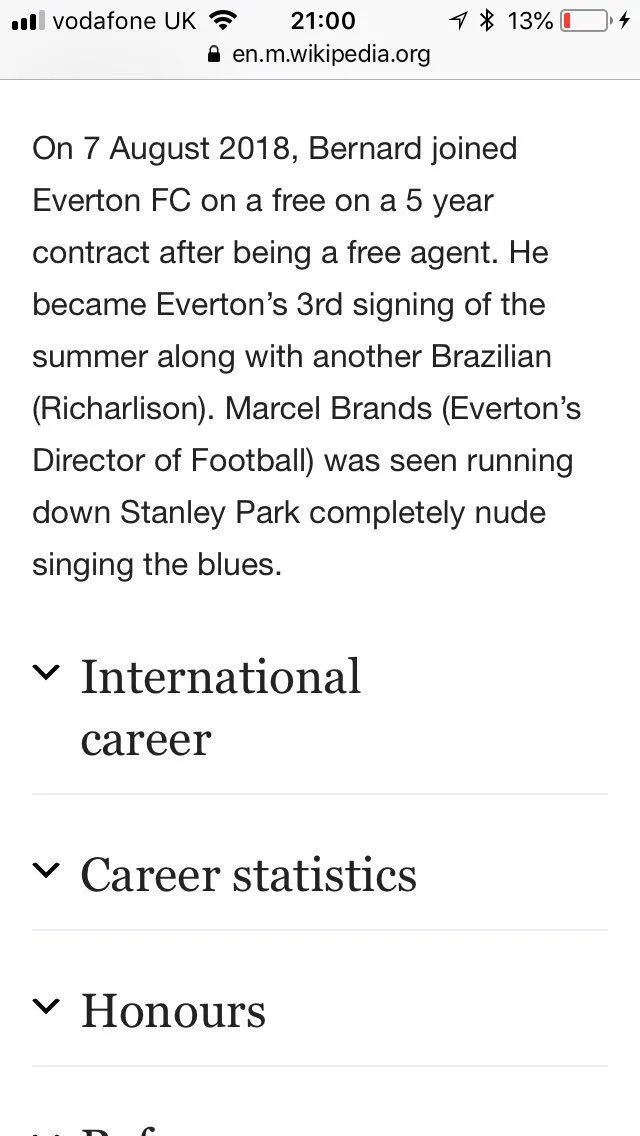Expand International career using its chevron
The width and height of the screenshot is (640, 1136).
pos(46,673)
